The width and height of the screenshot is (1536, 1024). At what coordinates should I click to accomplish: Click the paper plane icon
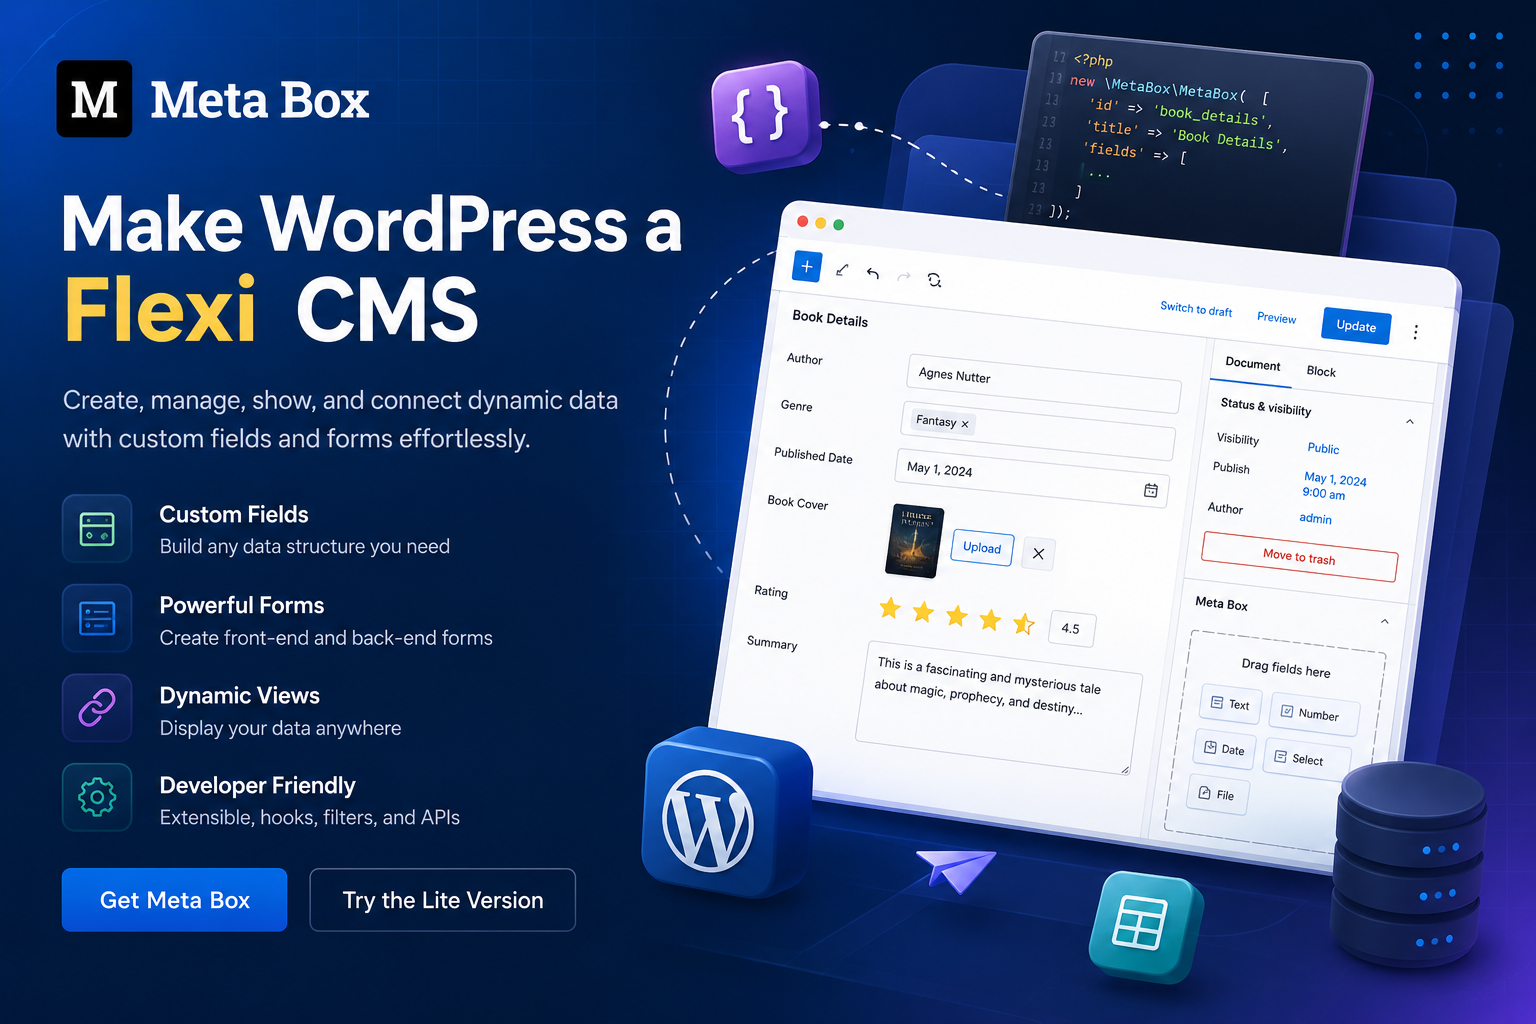955,869
